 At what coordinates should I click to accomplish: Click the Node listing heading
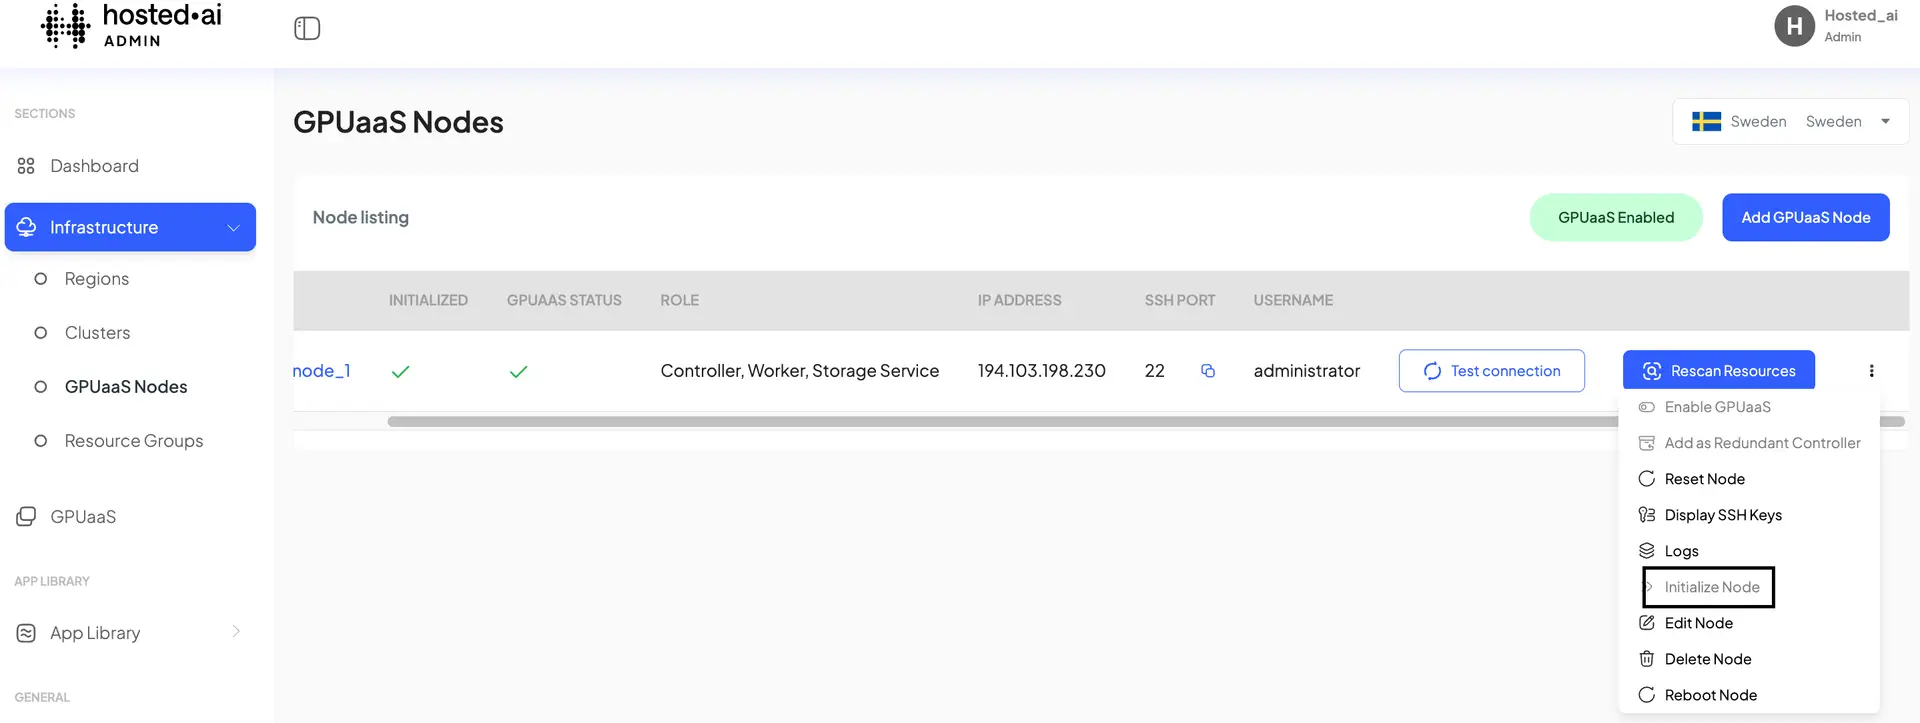pos(360,217)
